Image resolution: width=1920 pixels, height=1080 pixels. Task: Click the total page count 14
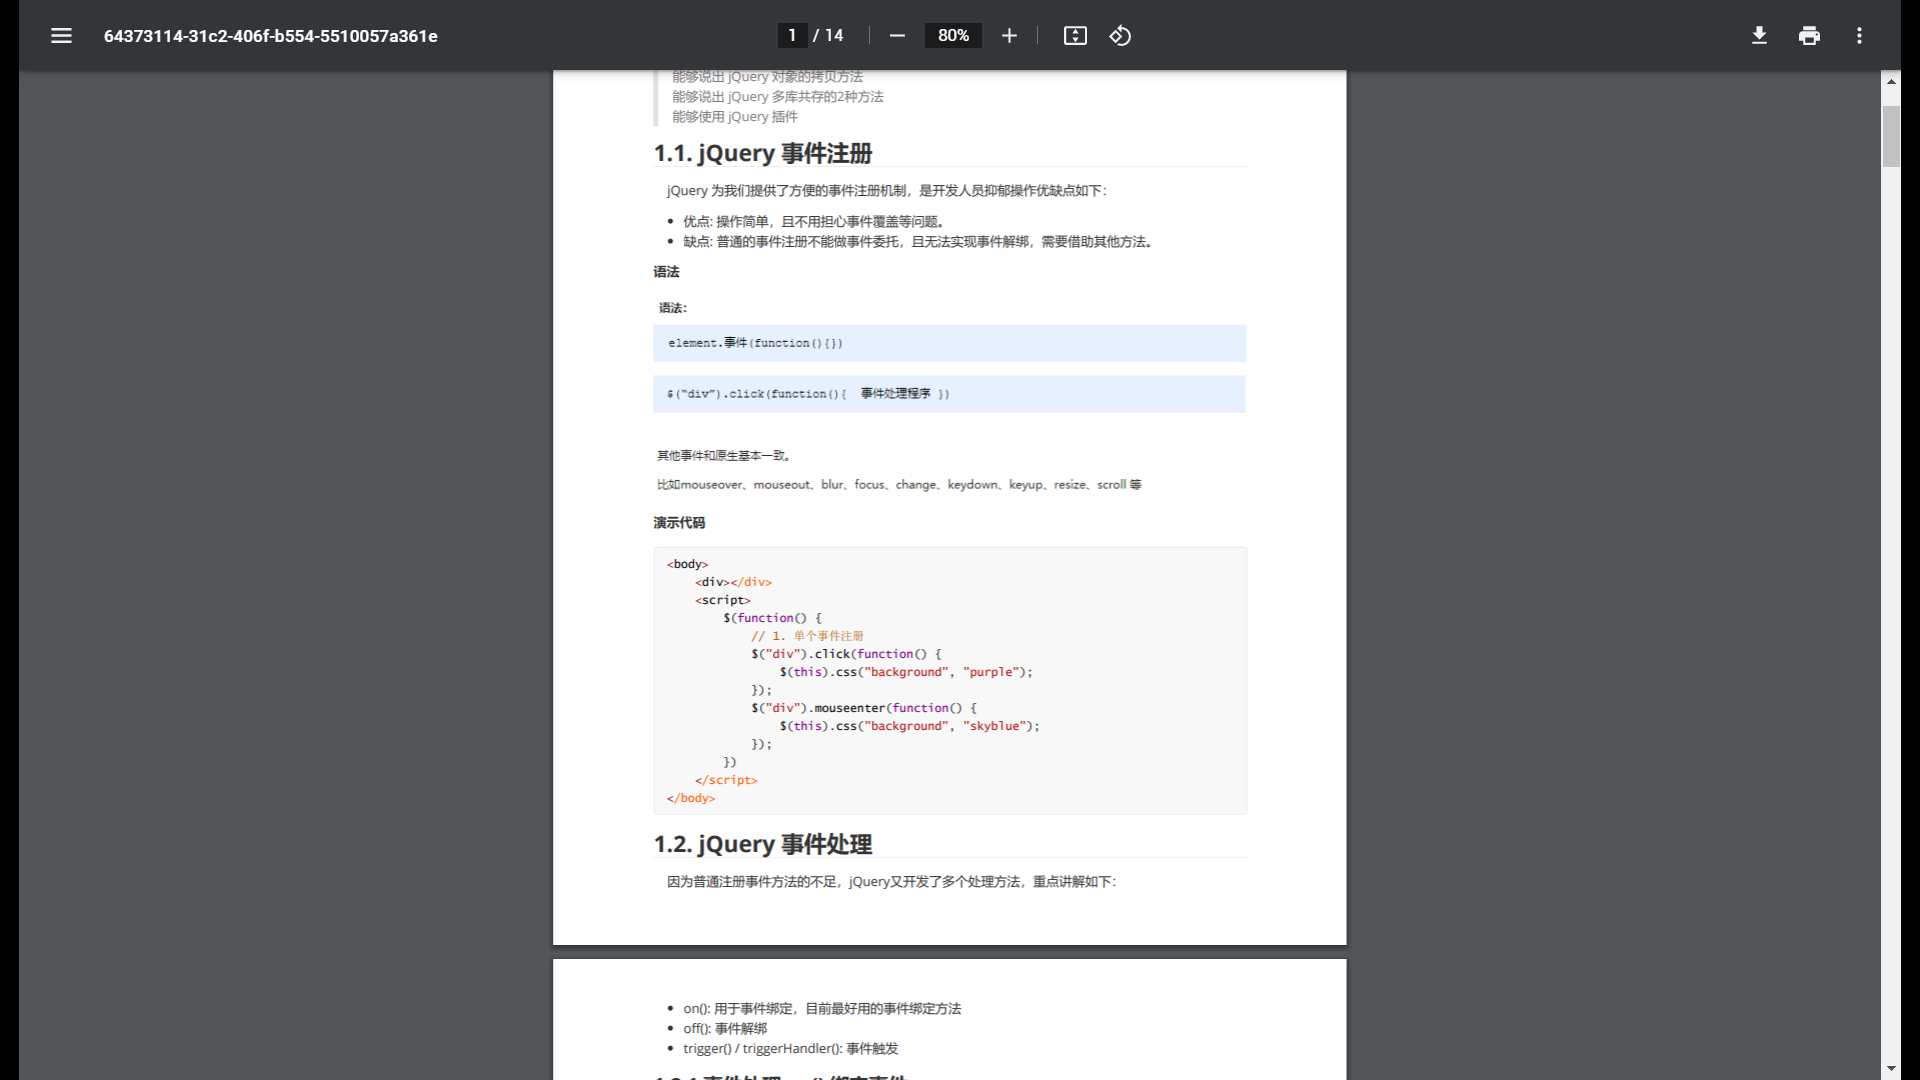pos(834,36)
